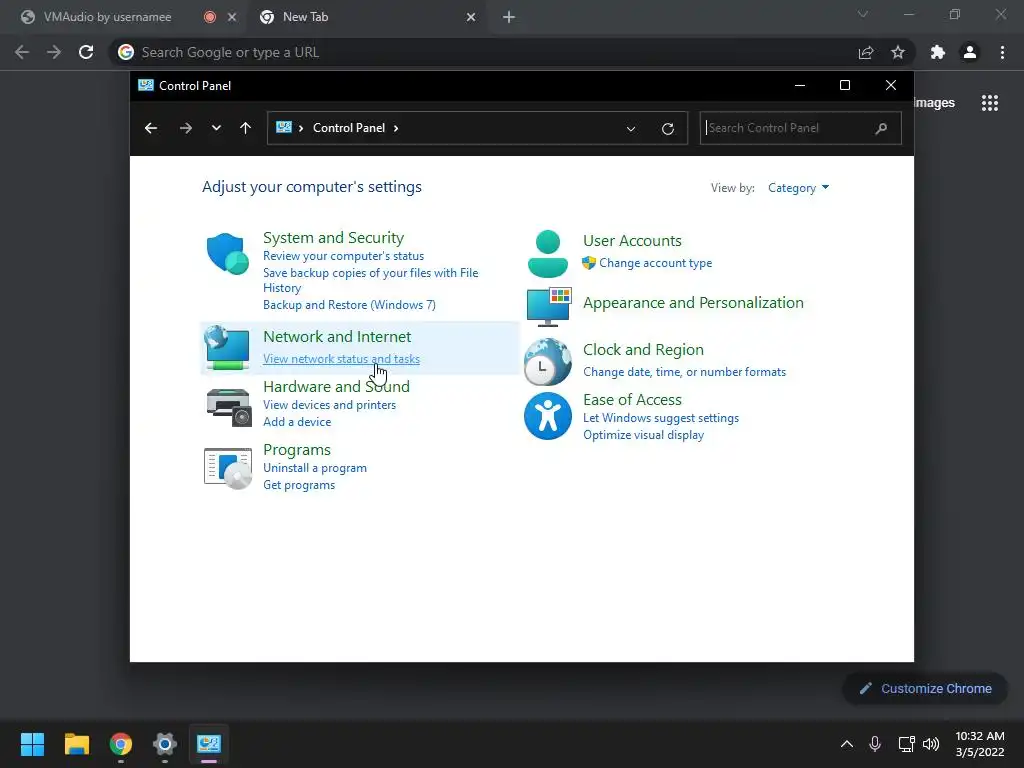
Task: Open the Ease of Access icon
Action: click(x=547, y=416)
